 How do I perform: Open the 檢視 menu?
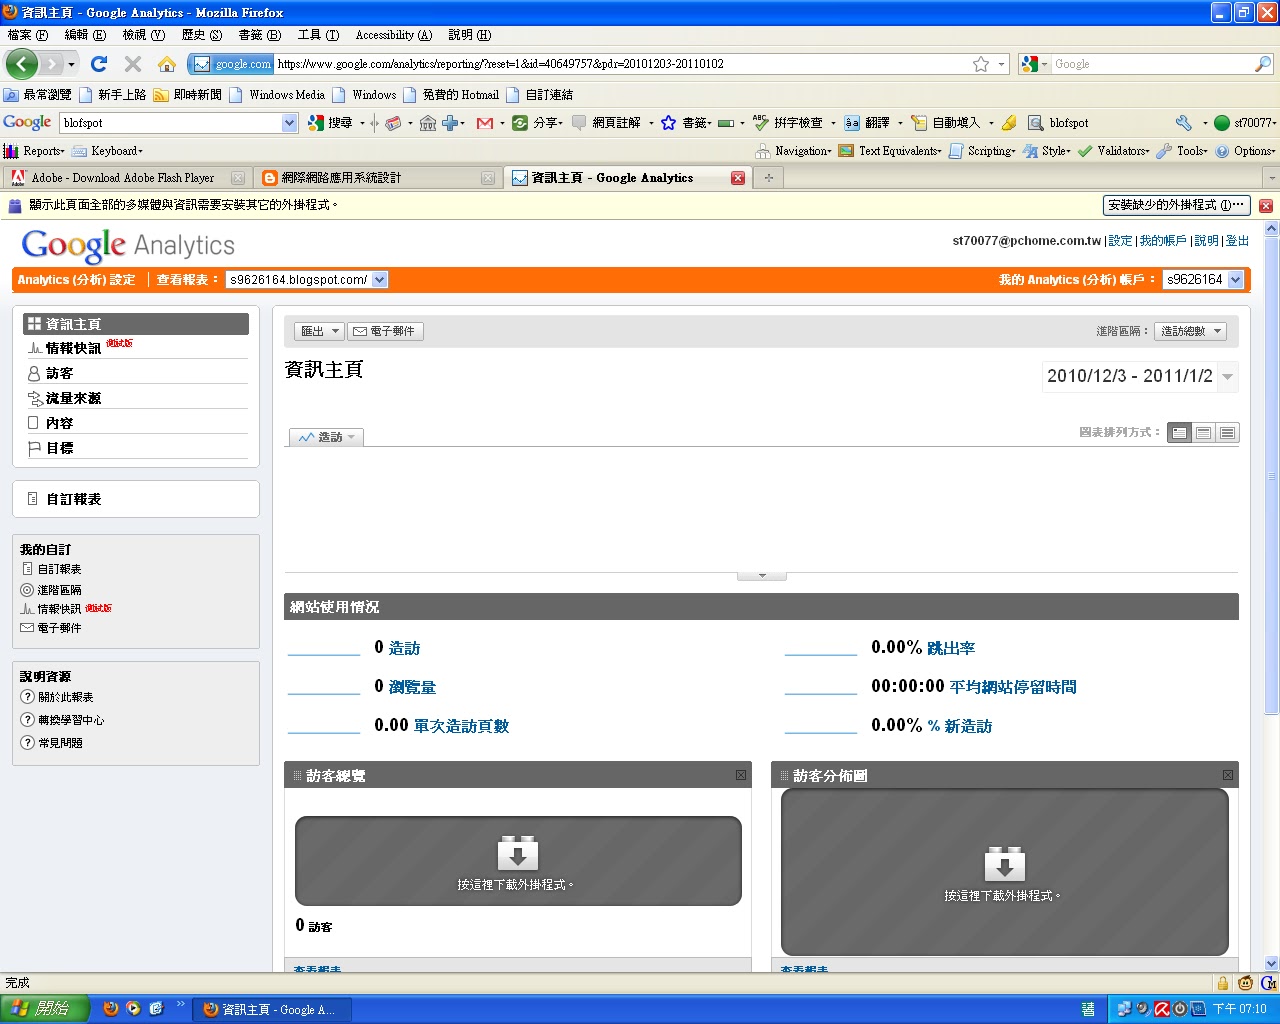tap(143, 35)
